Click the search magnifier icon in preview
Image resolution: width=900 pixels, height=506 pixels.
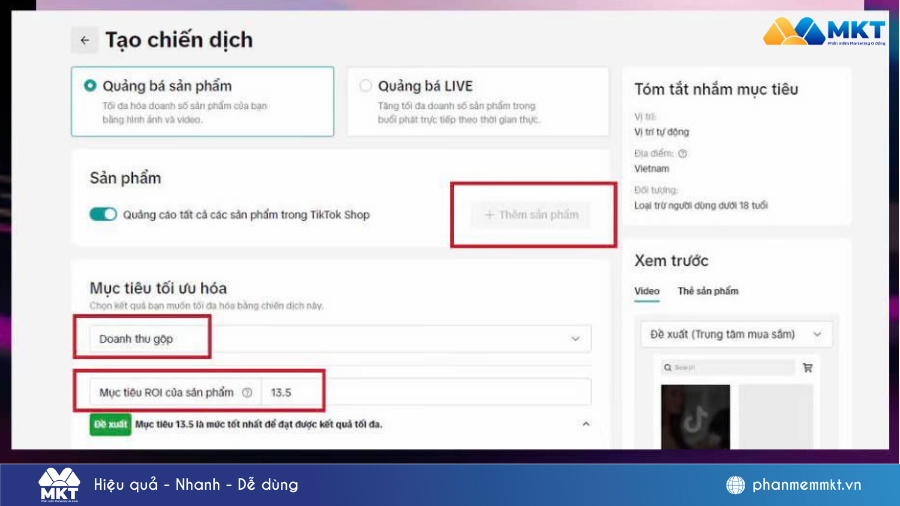[x=670, y=368]
